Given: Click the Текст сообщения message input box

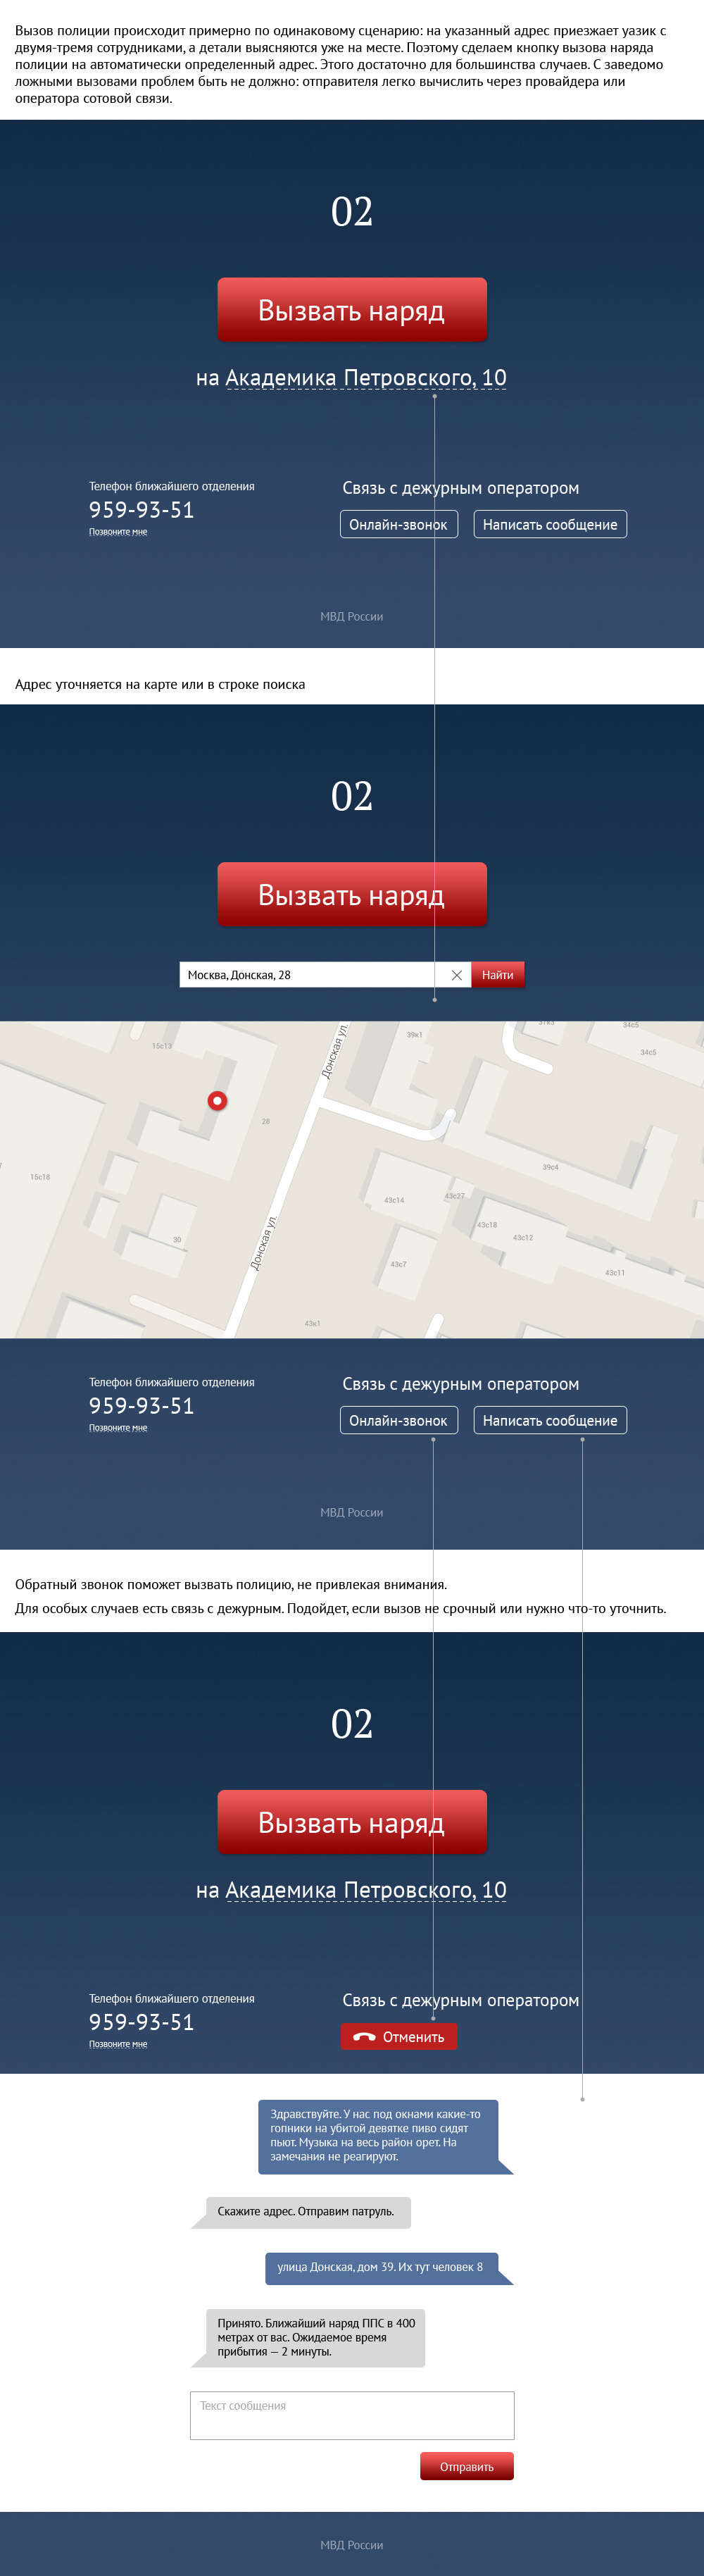Looking at the screenshot, I should (352, 2415).
